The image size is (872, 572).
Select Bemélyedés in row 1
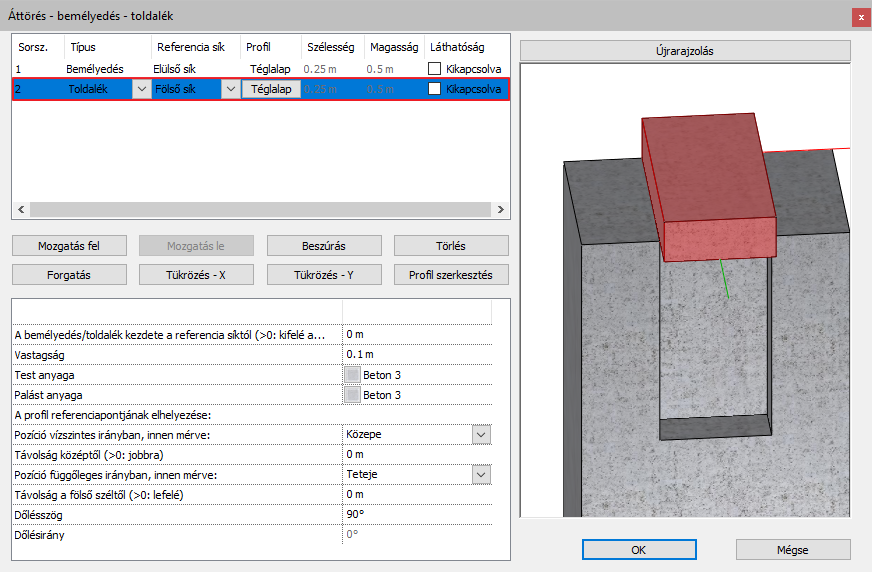(x=95, y=69)
